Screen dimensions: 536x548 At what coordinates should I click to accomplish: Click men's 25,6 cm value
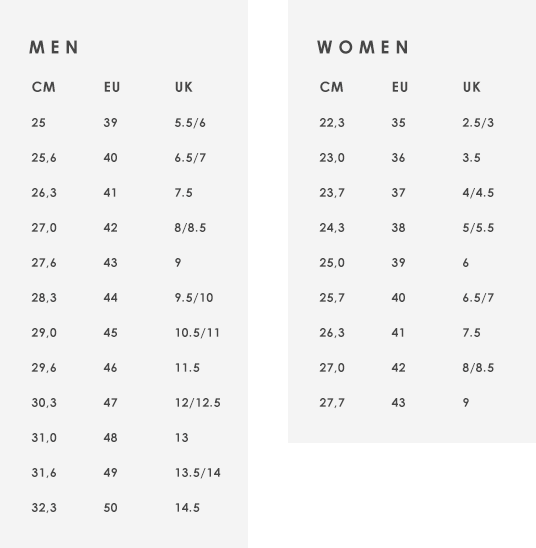pos(44,158)
